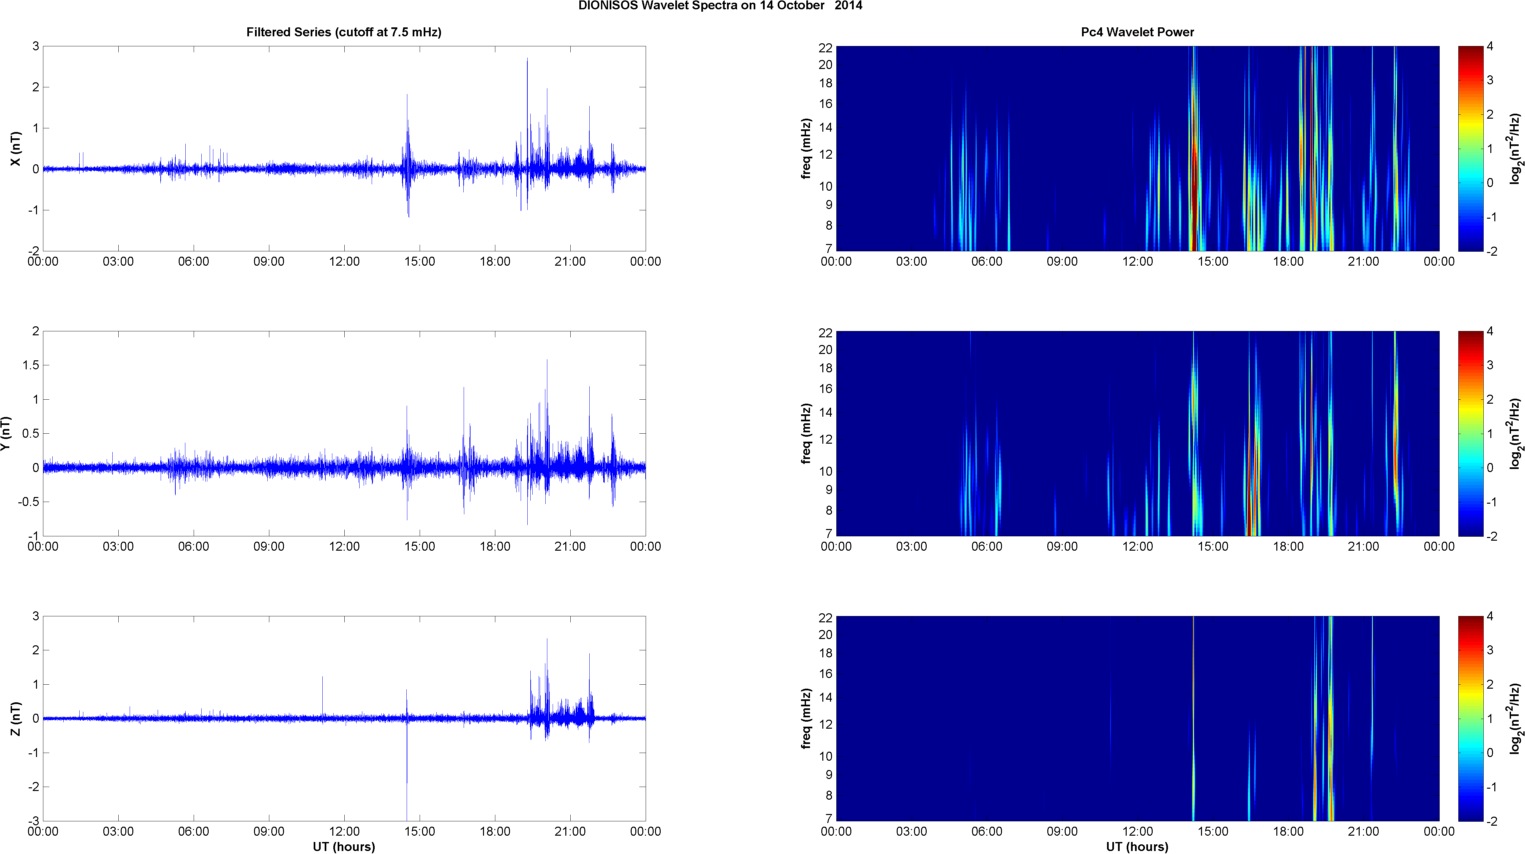Click UT (hours) label under the Z series plot
Image resolution: width=1525 pixels, height=854 pixels.
[x=344, y=847]
